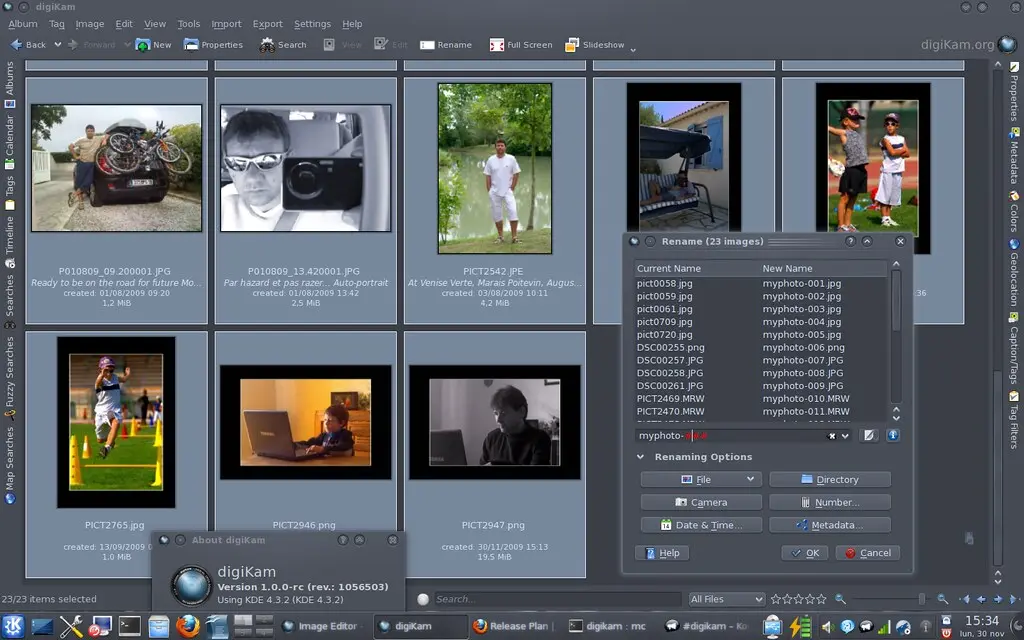Collapse the Renaming Options section
Image resolution: width=1024 pixels, height=640 pixels.
(x=639, y=456)
